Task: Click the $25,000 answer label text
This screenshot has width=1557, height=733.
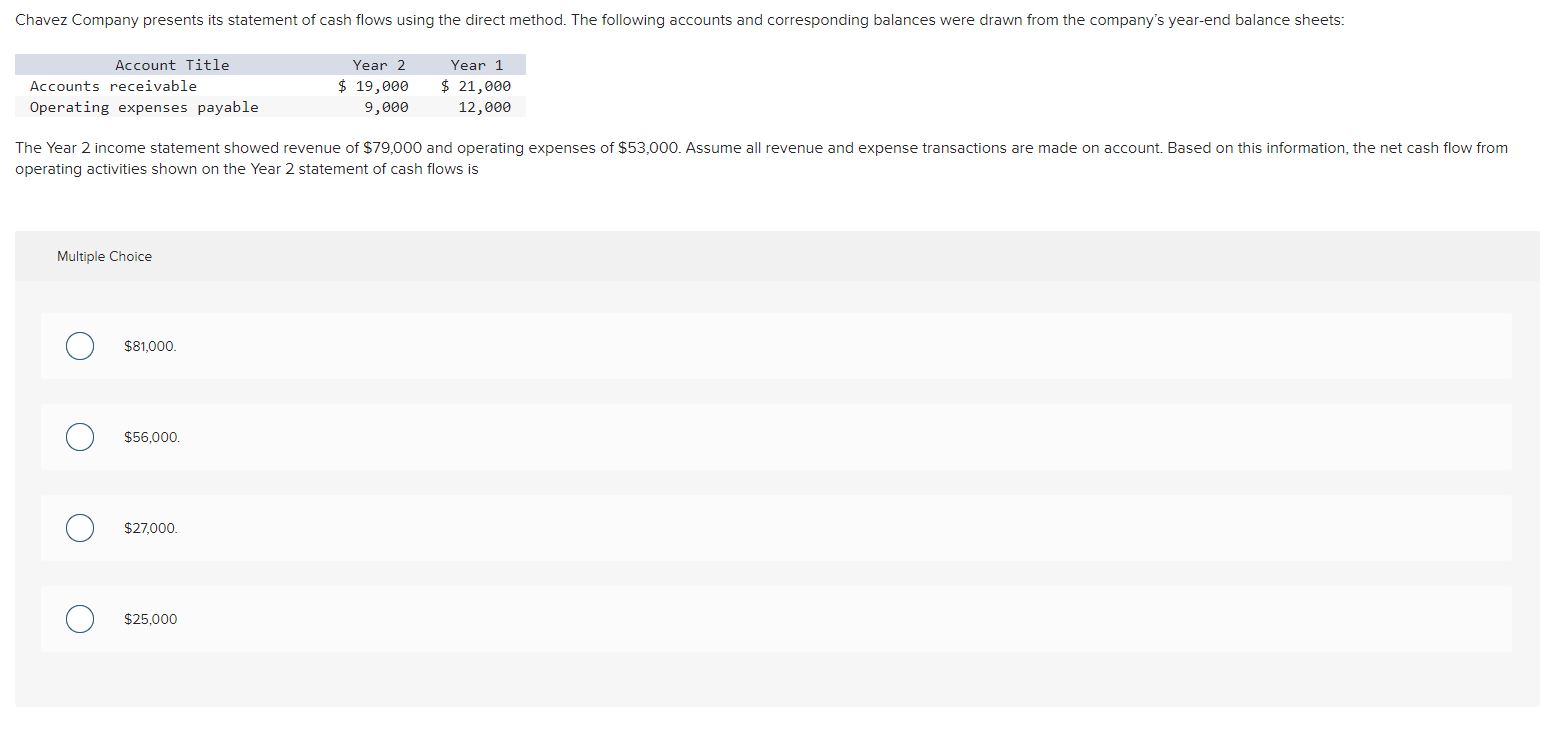Action: pyautogui.click(x=150, y=619)
